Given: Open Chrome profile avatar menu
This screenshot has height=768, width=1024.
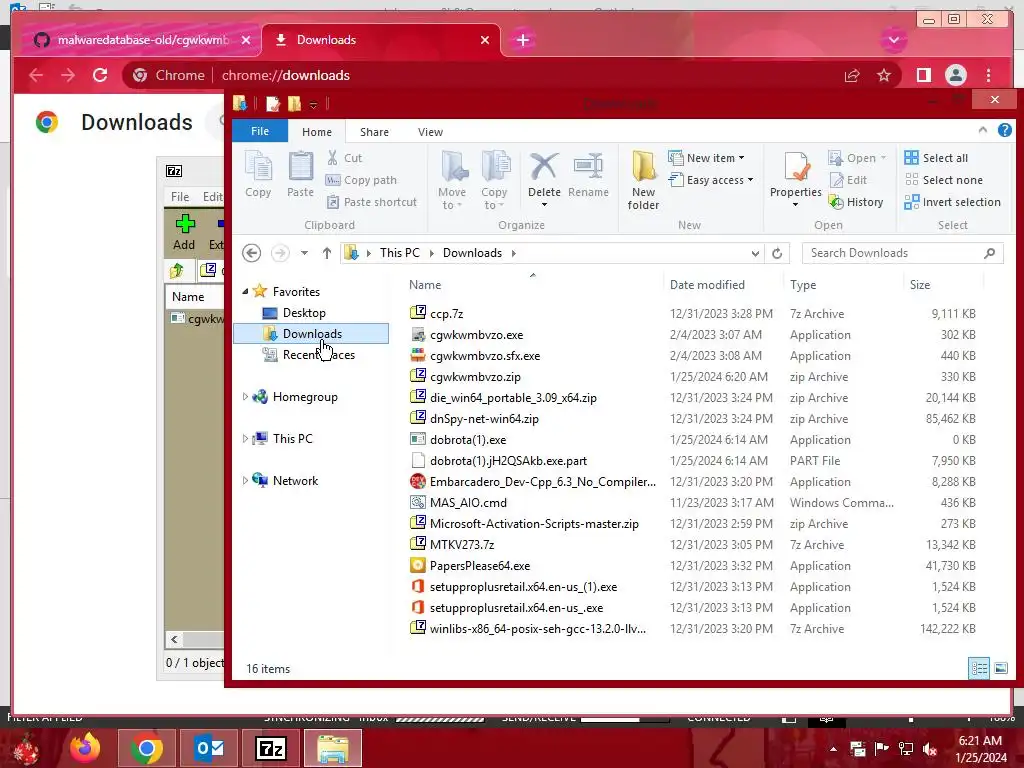Looking at the screenshot, I should (x=955, y=75).
